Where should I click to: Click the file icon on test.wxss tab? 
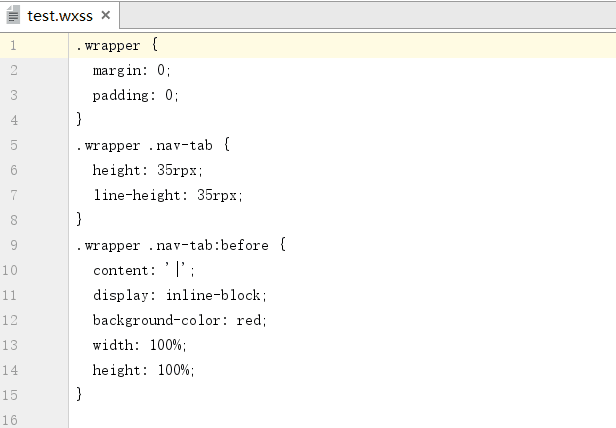(x=13, y=15)
